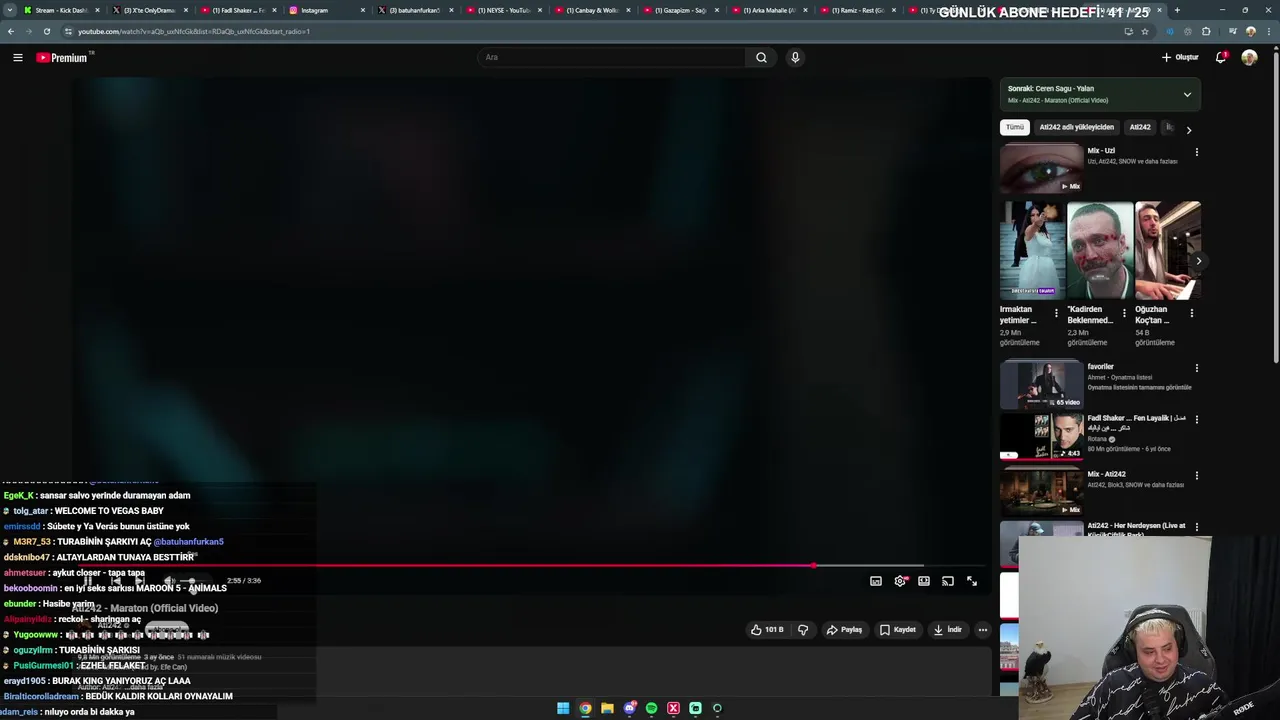Bookmark this page with the star
This screenshot has width=1280, height=720.
pyautogui.click(x=1145, y=31)
